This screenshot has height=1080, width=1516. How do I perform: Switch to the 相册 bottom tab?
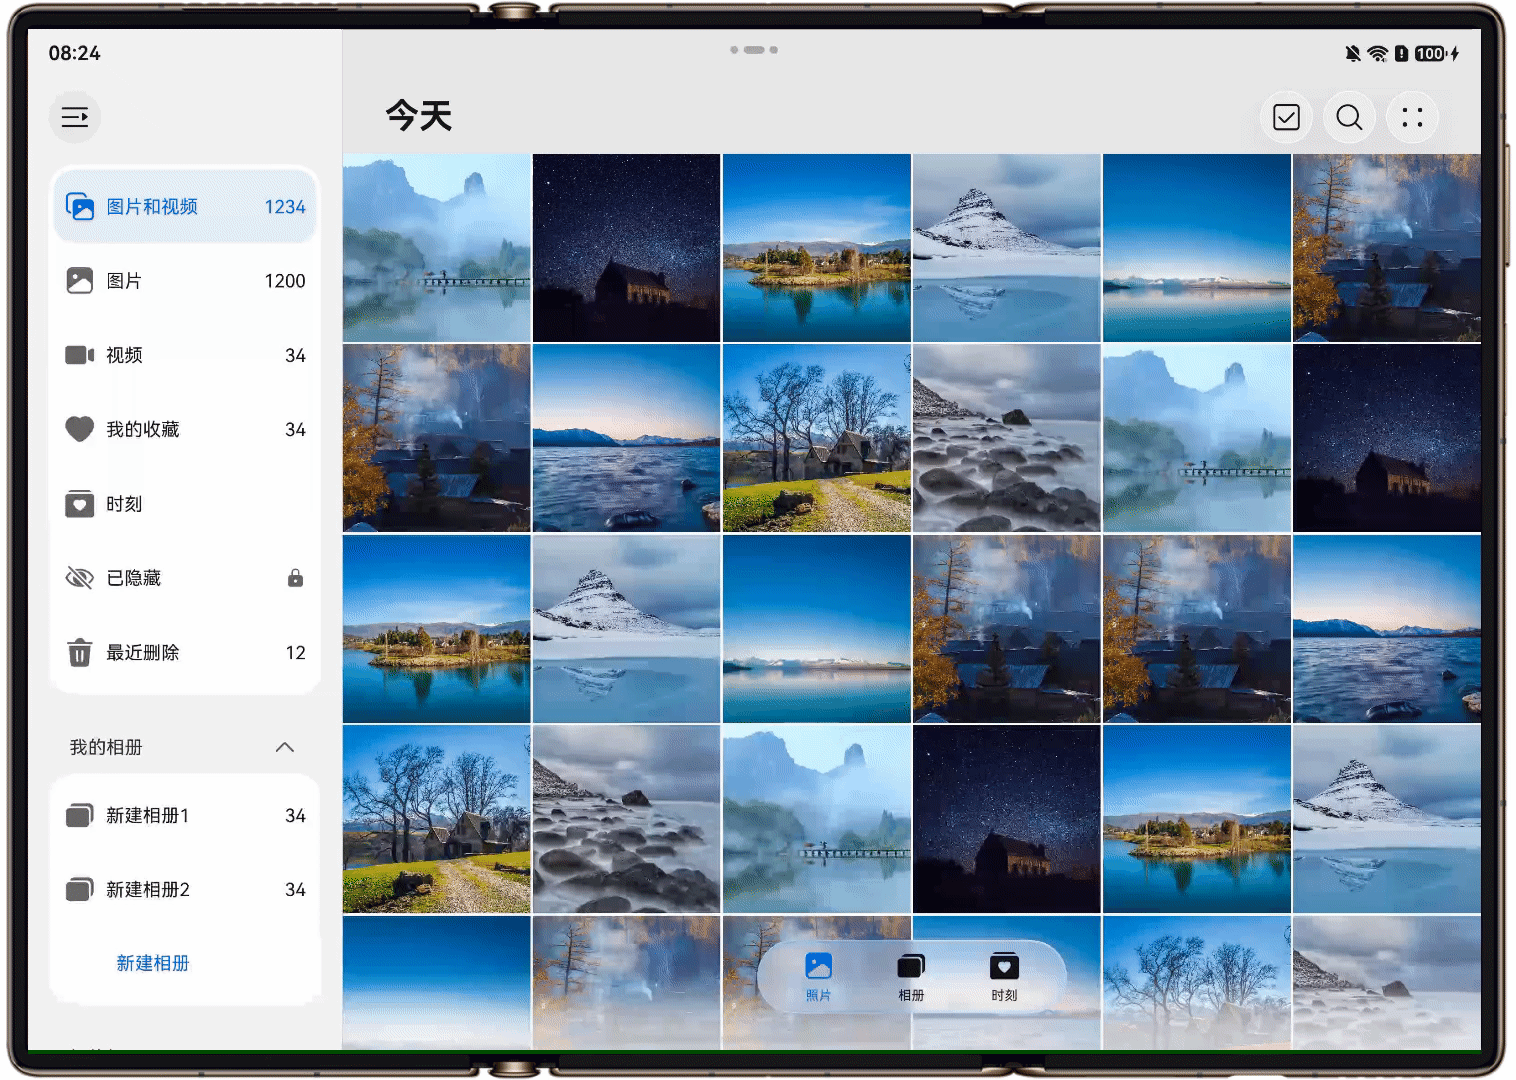click(x=911, y=977)
